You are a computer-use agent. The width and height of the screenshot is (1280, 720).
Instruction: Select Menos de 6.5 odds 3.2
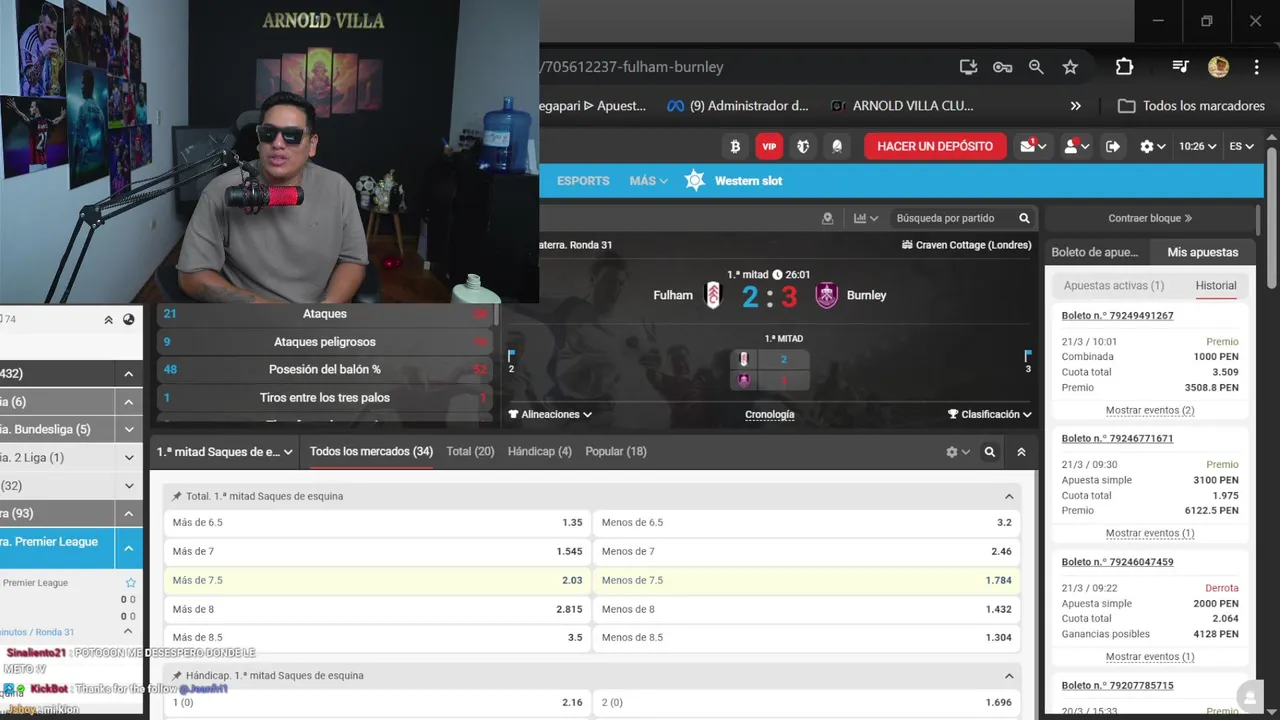[x=807, y=522]
